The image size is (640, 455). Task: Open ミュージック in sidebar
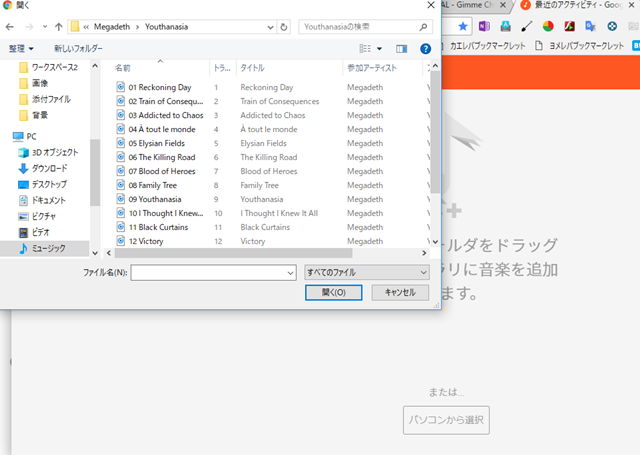(42, 248)
